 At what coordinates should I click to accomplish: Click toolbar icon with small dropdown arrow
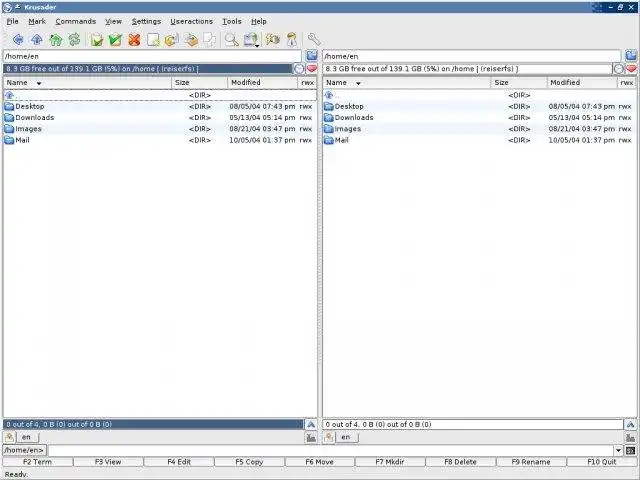click(251, 40)
